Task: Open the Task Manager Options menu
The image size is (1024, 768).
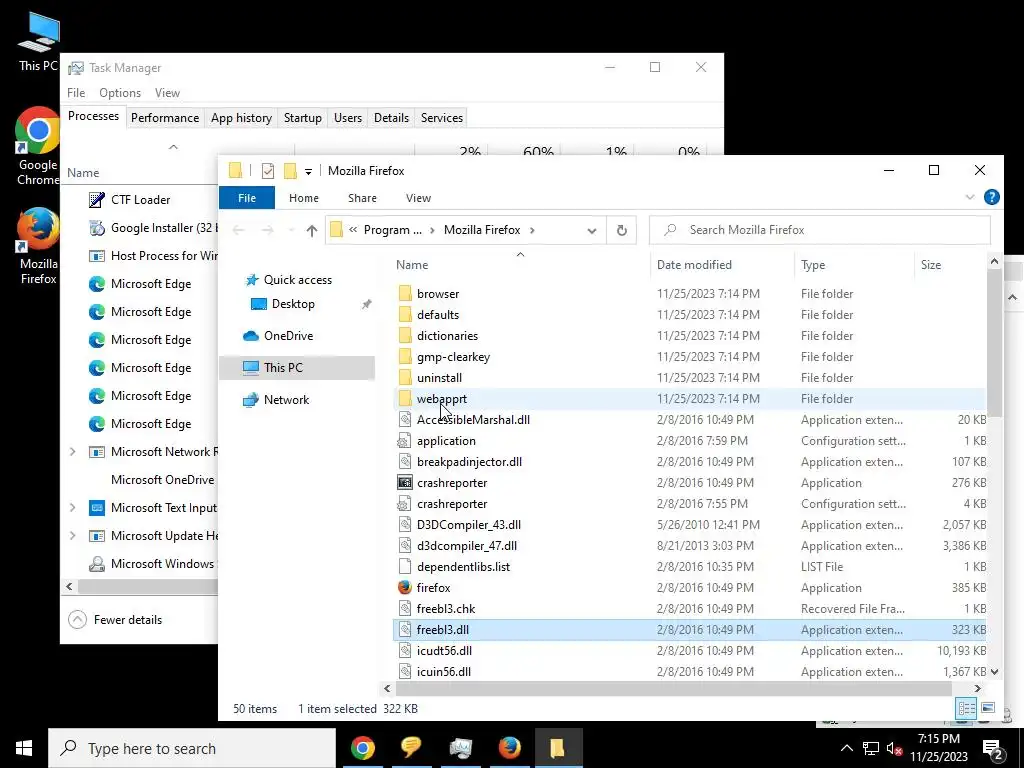Action: (x=120, y=93)
